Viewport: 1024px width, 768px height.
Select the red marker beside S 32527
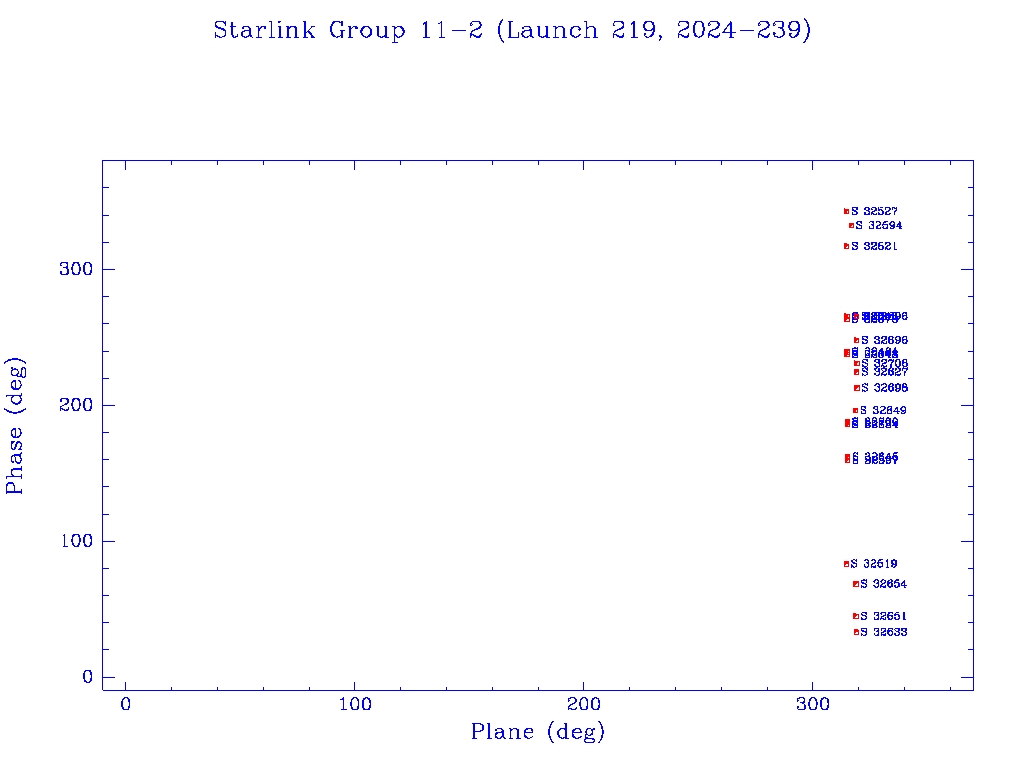click(x=846, y=211)
